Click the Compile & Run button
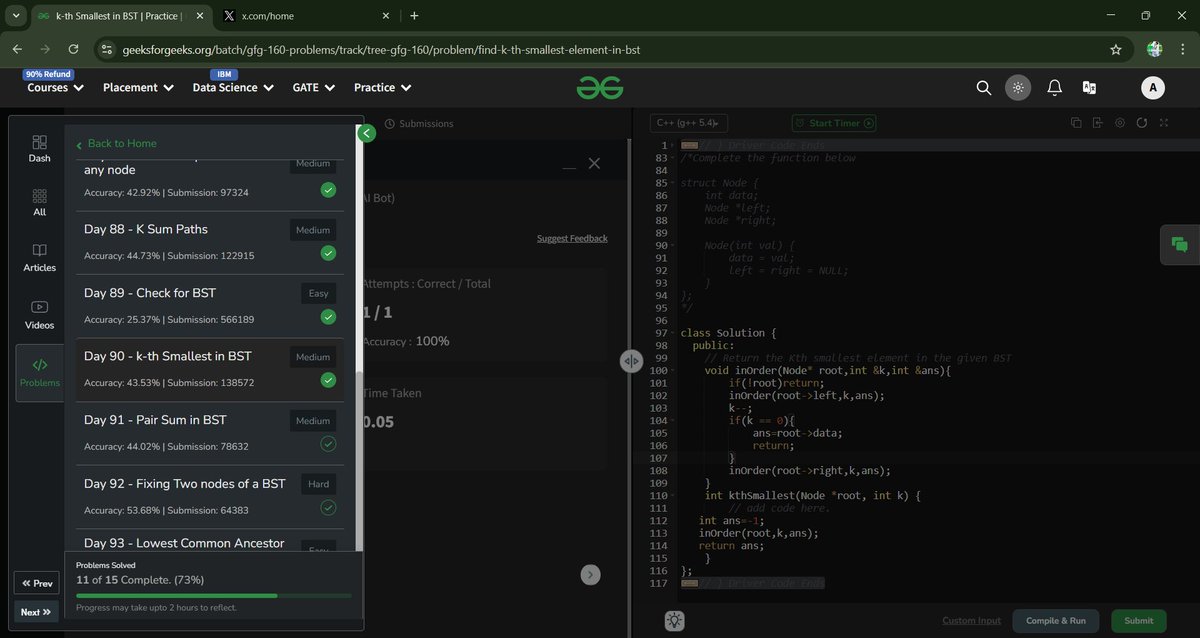 tap(1056, 621)
